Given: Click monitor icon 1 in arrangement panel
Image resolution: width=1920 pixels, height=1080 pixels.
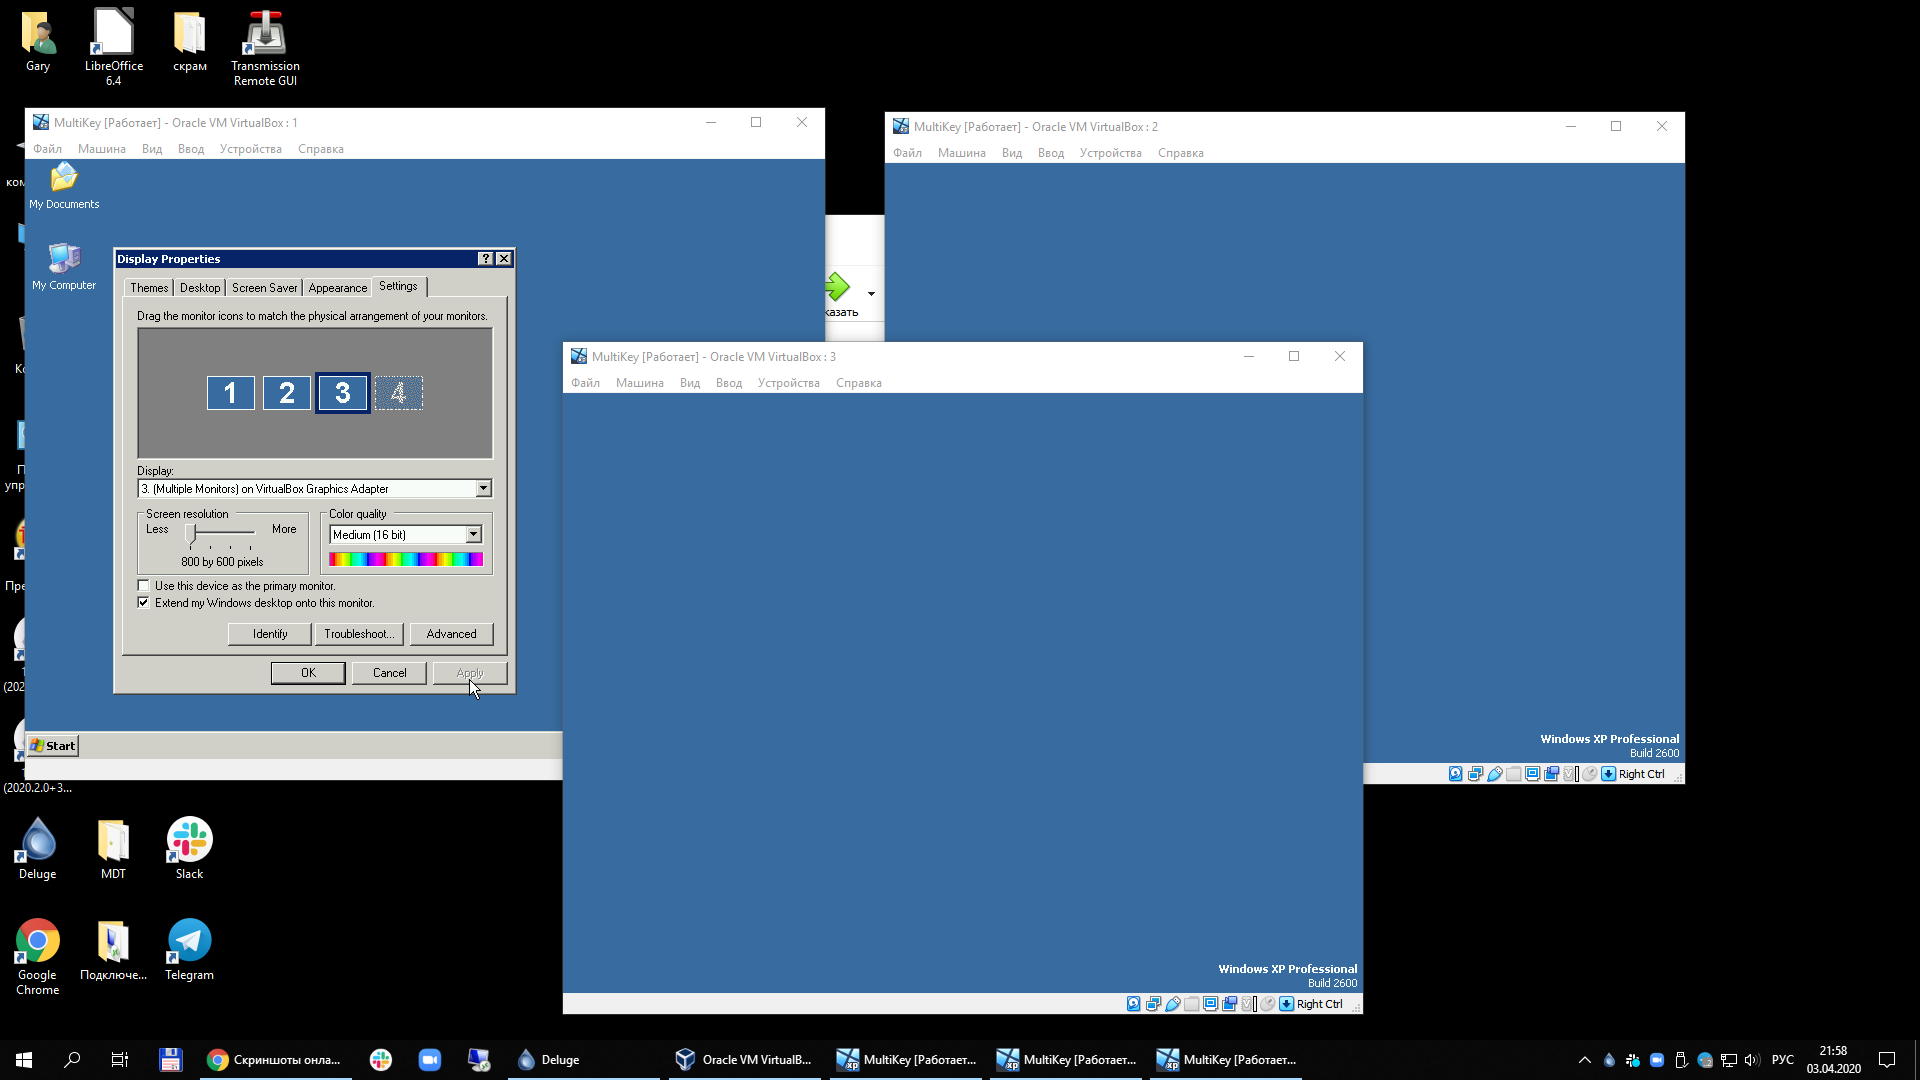Looking at the screenshot, I should (229, 392).
